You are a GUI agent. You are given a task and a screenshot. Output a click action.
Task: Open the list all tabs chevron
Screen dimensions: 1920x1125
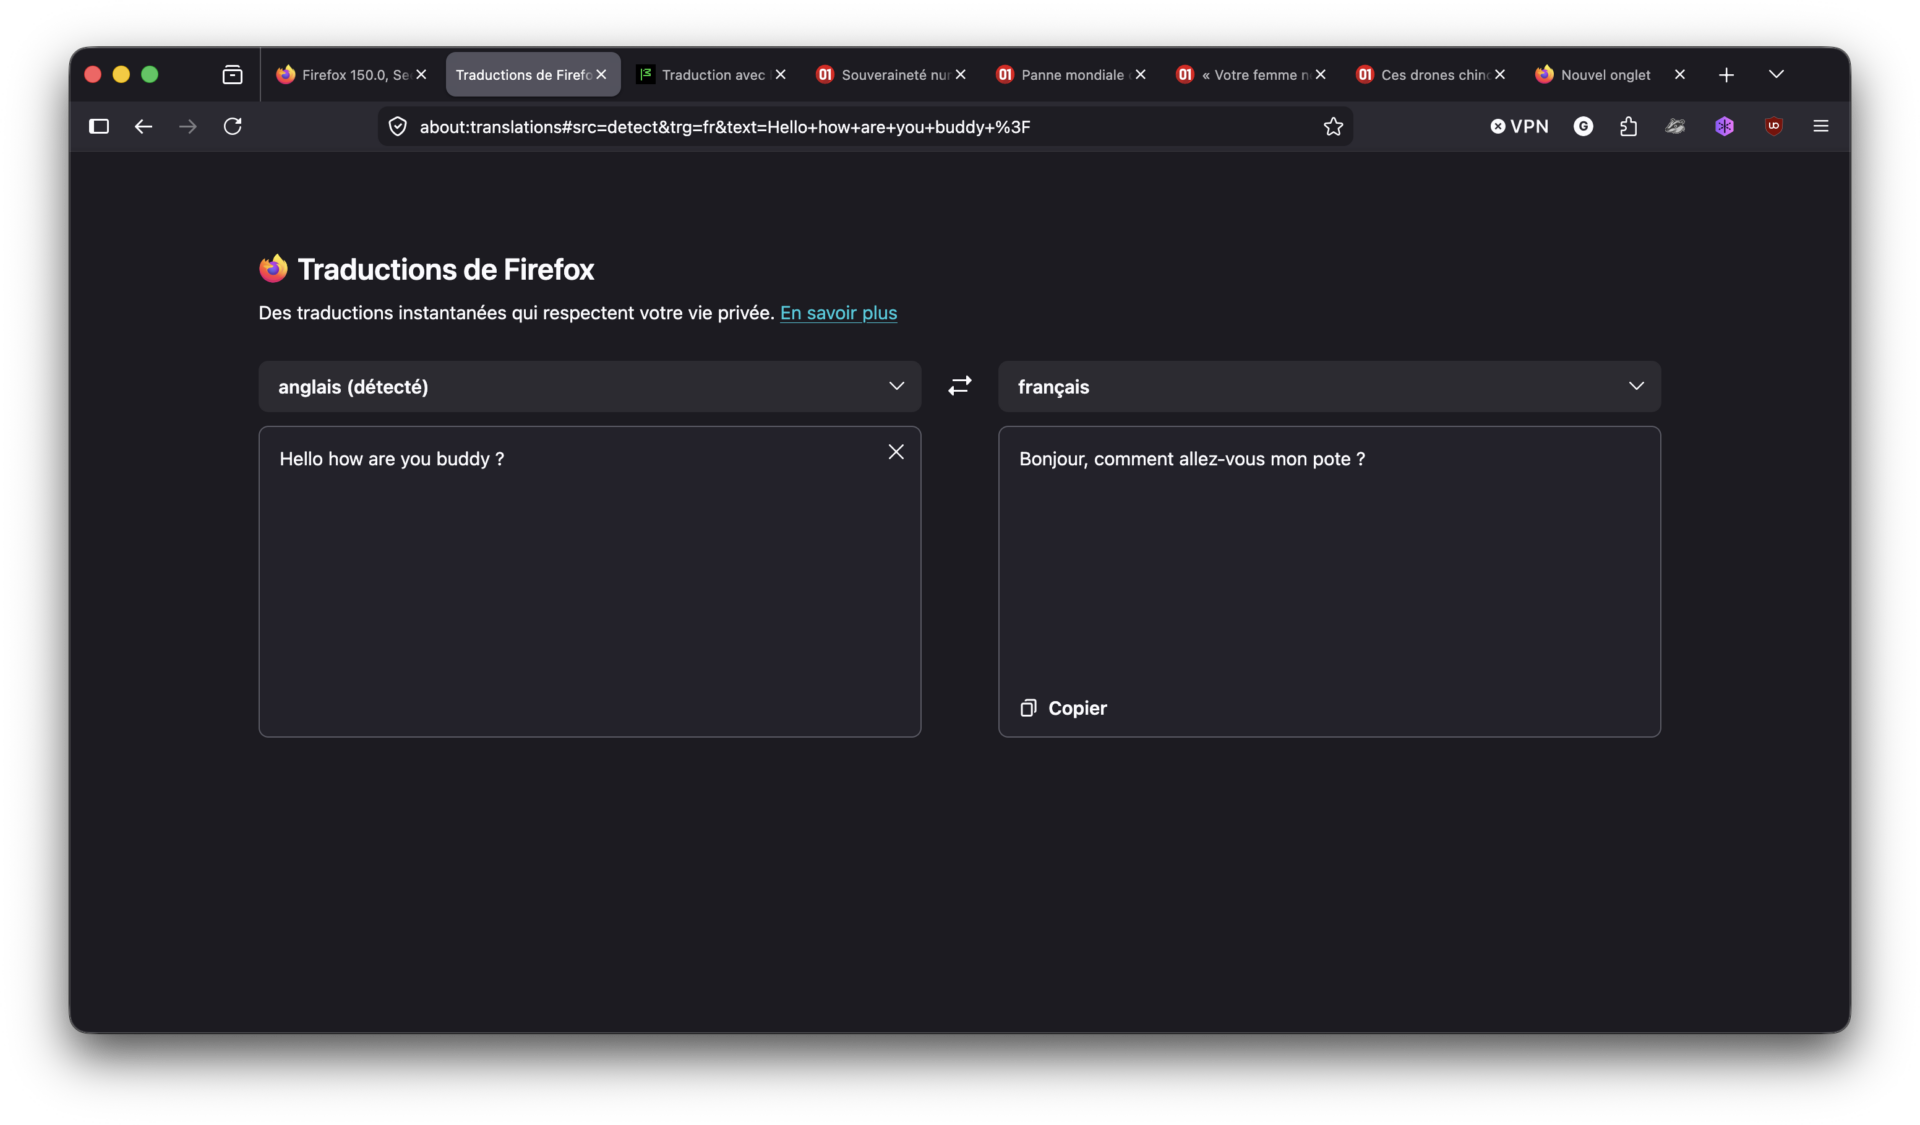(x=1776, y=75)
